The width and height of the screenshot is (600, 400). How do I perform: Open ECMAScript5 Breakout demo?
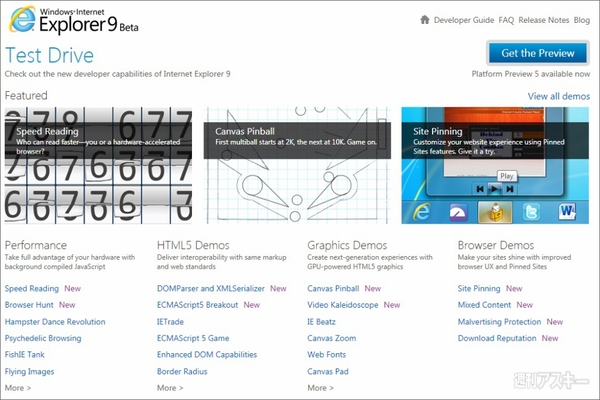click(197, 305)
